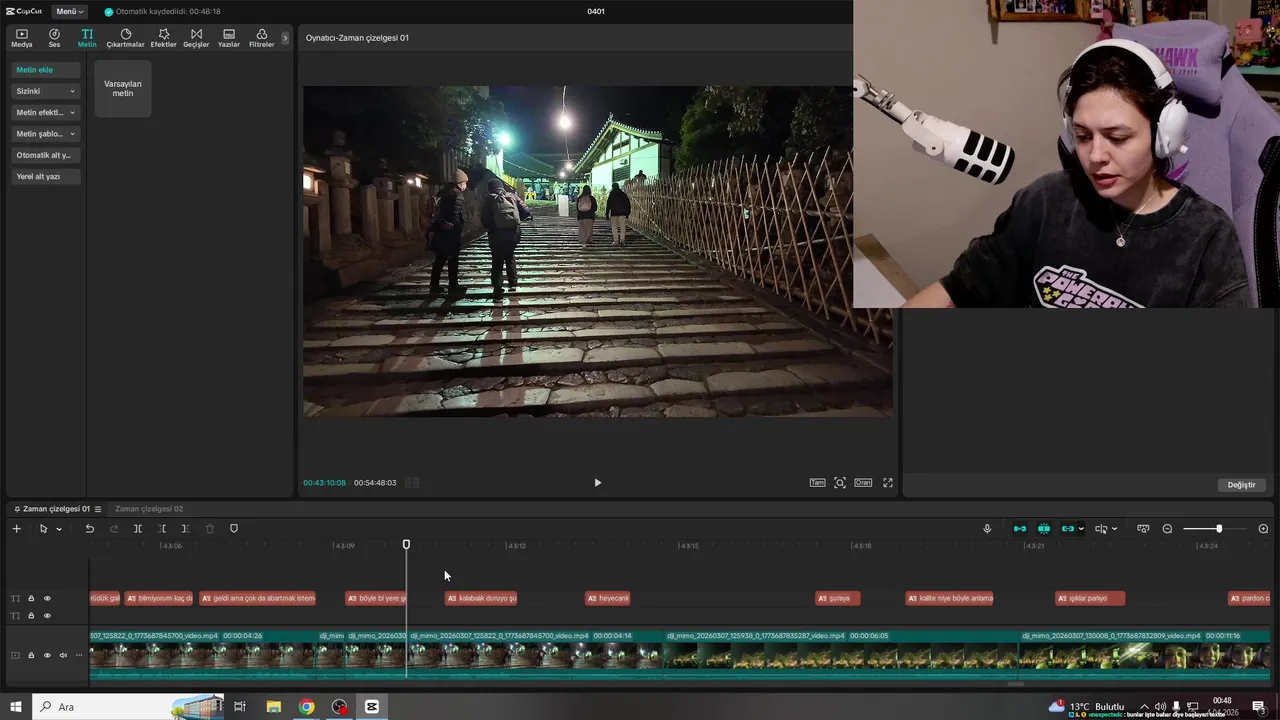
Task: Open the Yazılar captions tab
Action: click(x=229, y=38)
